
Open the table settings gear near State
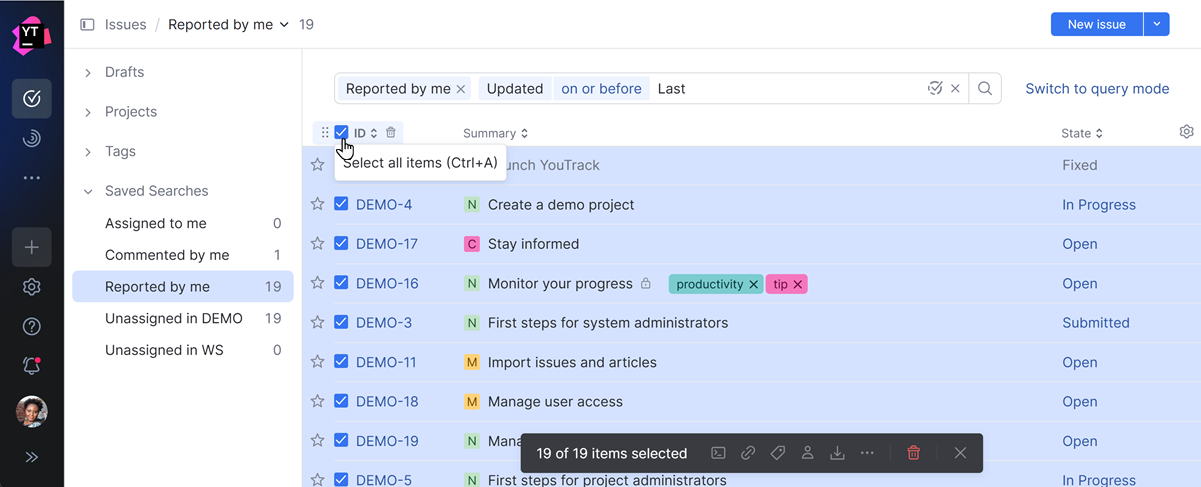(x=1186, y=132)
